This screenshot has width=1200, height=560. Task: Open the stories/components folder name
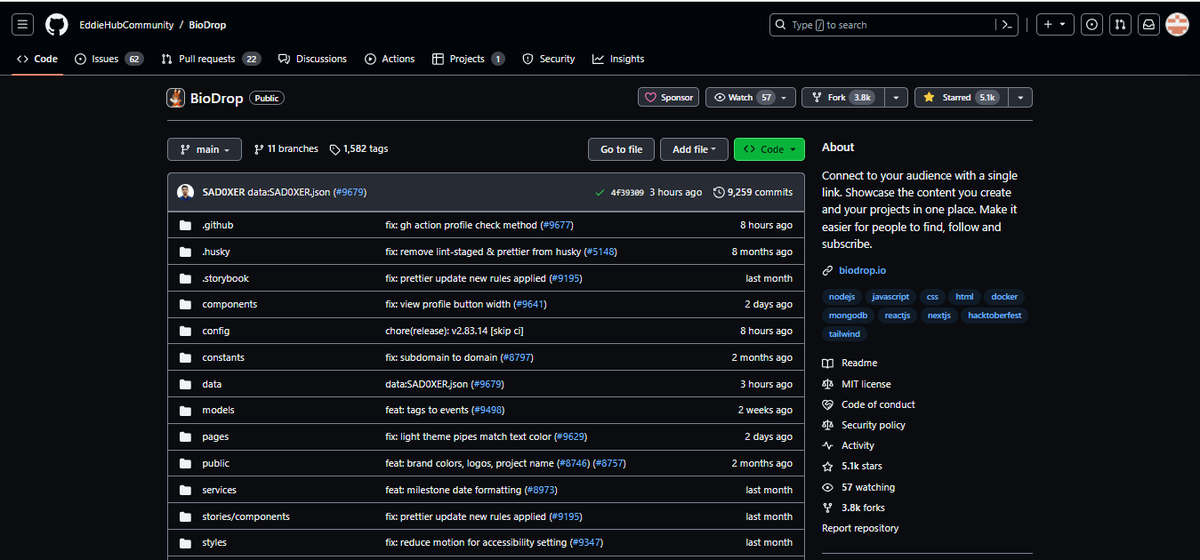coord(246,517)
